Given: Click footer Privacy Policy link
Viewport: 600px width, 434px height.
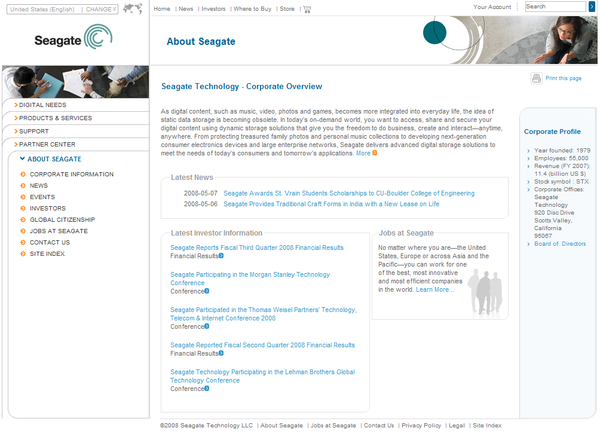Looking at the screenshot, I should pos(421,426).
